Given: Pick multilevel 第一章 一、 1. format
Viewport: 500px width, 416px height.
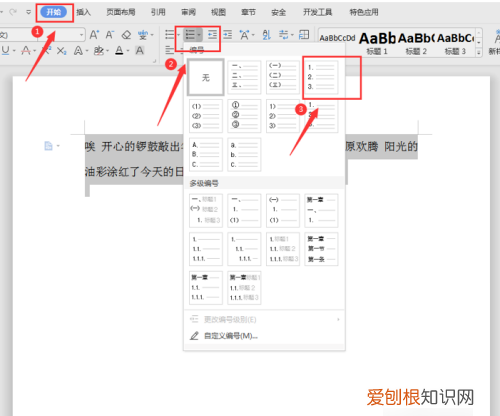Looking at the screenshot, I should pyautogui.click(x=321, y=211).
